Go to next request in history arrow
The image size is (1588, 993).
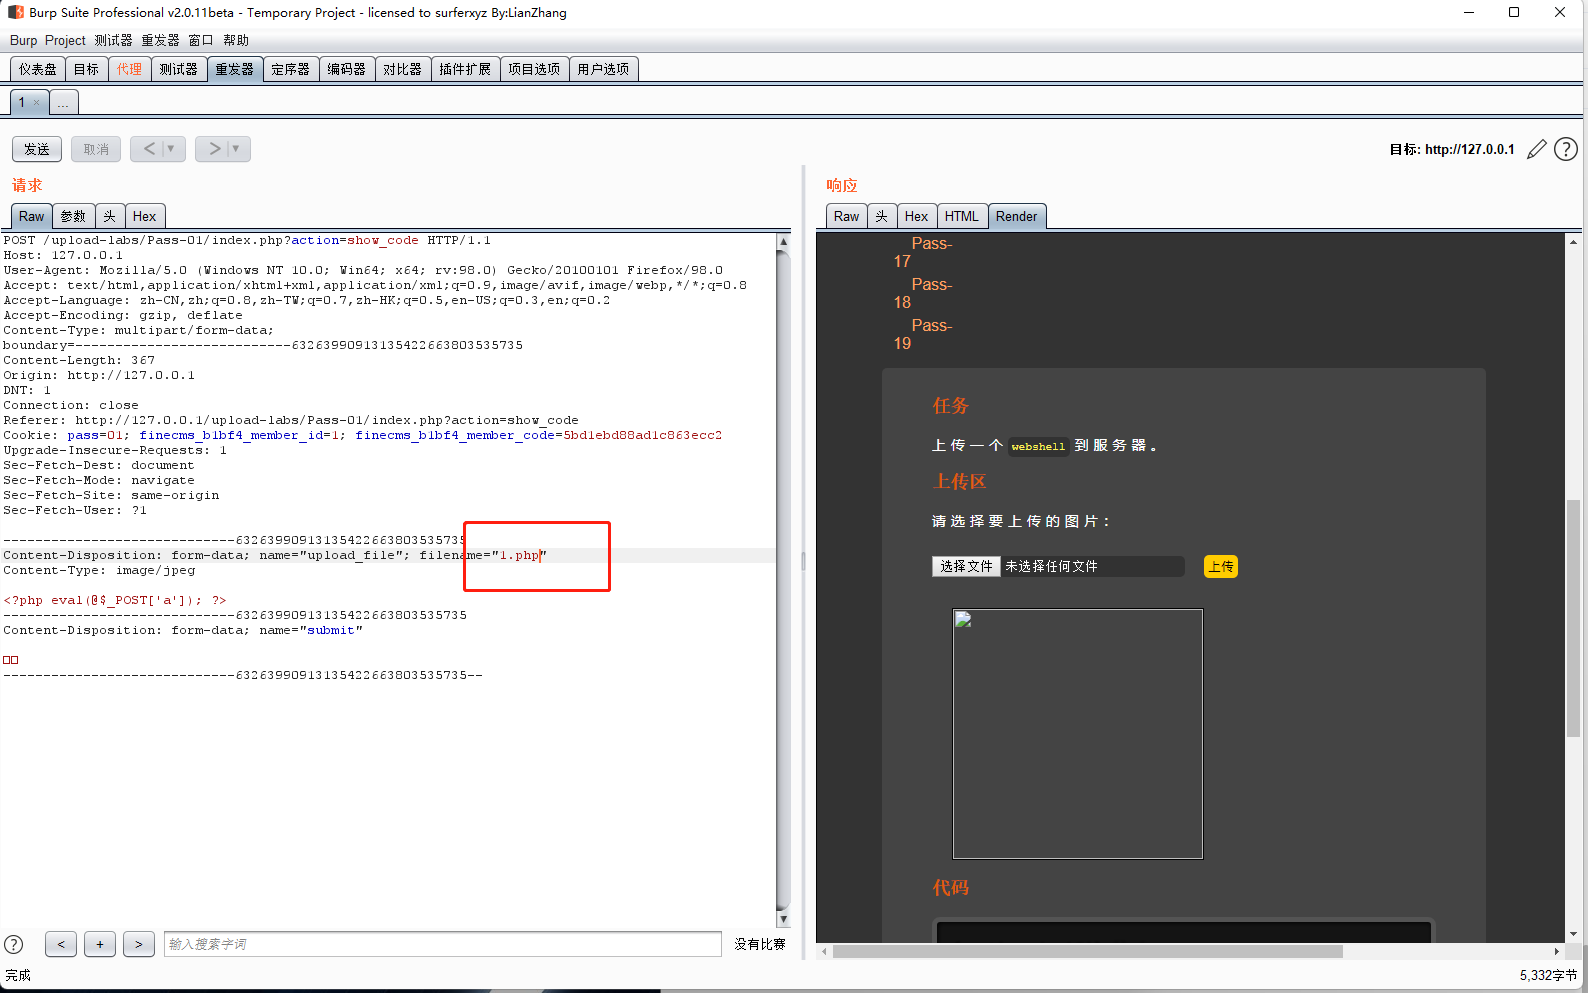point(214,149)
